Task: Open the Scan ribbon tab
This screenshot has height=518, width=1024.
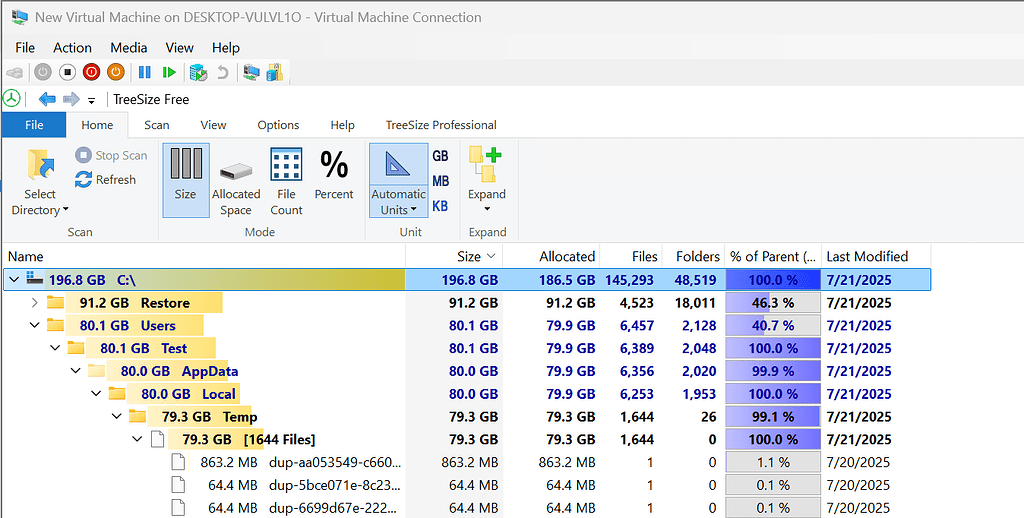Action: [157, 125]
